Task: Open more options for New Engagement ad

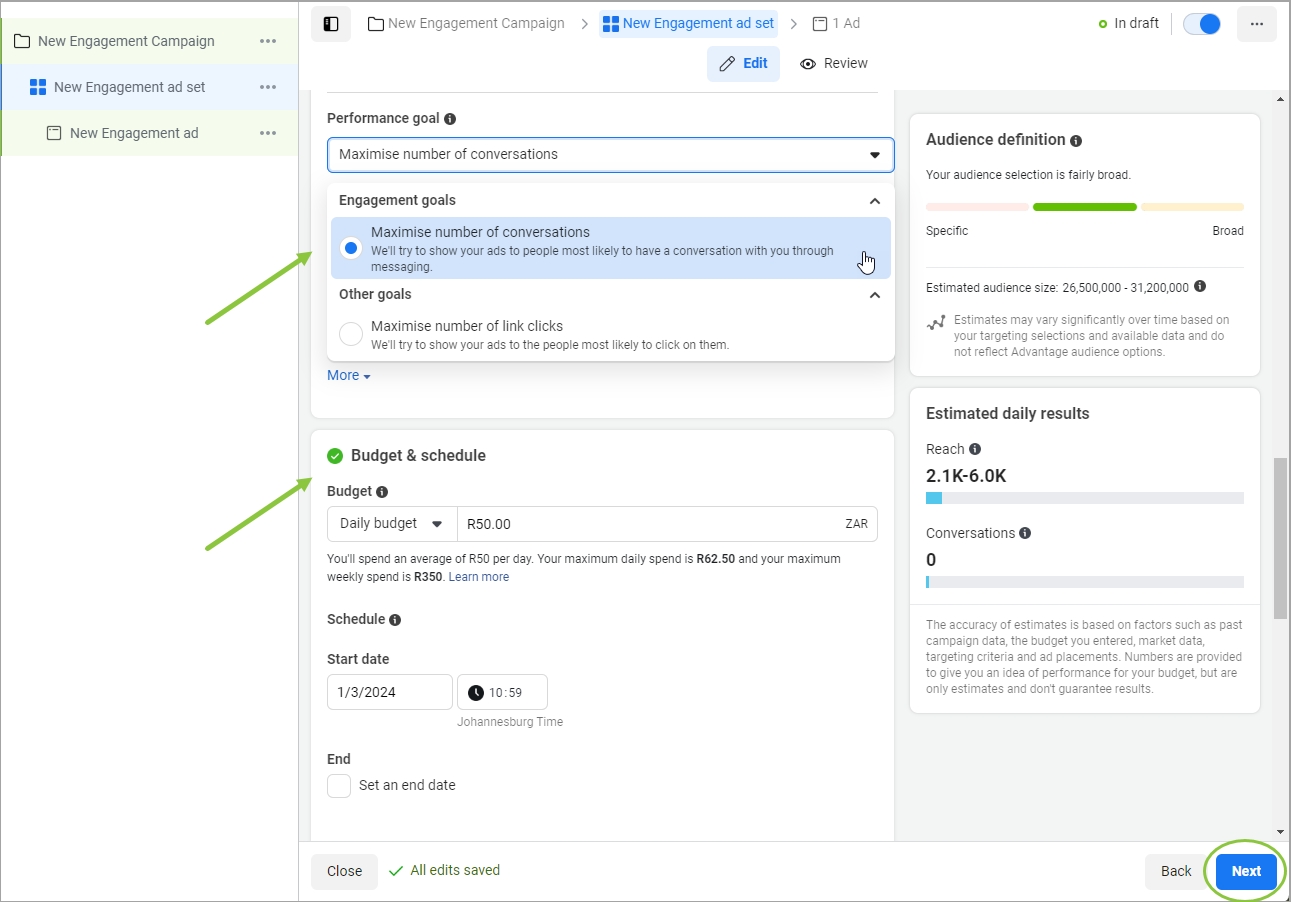Action: 268,133
